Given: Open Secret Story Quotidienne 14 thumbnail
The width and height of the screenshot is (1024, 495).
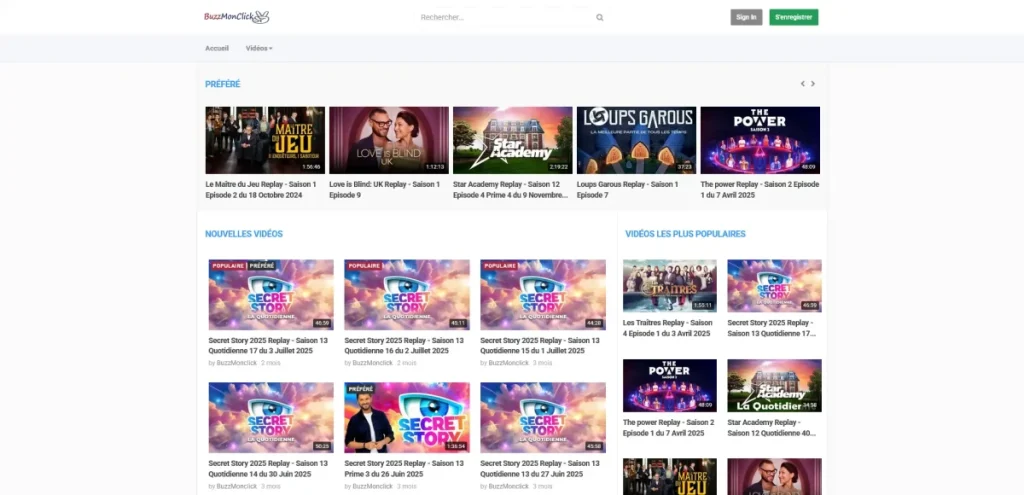Looking at the screenshot, I should 271,417.
